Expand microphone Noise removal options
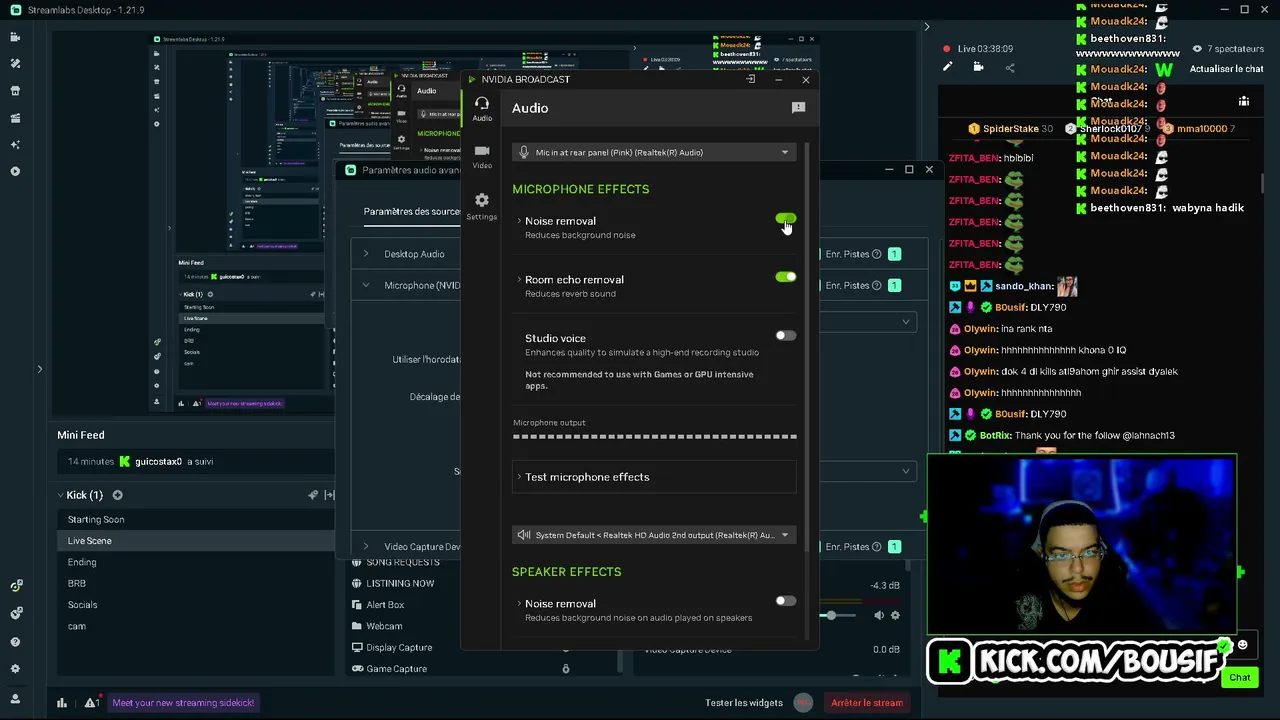1280x720 pixels. point(519,221)
